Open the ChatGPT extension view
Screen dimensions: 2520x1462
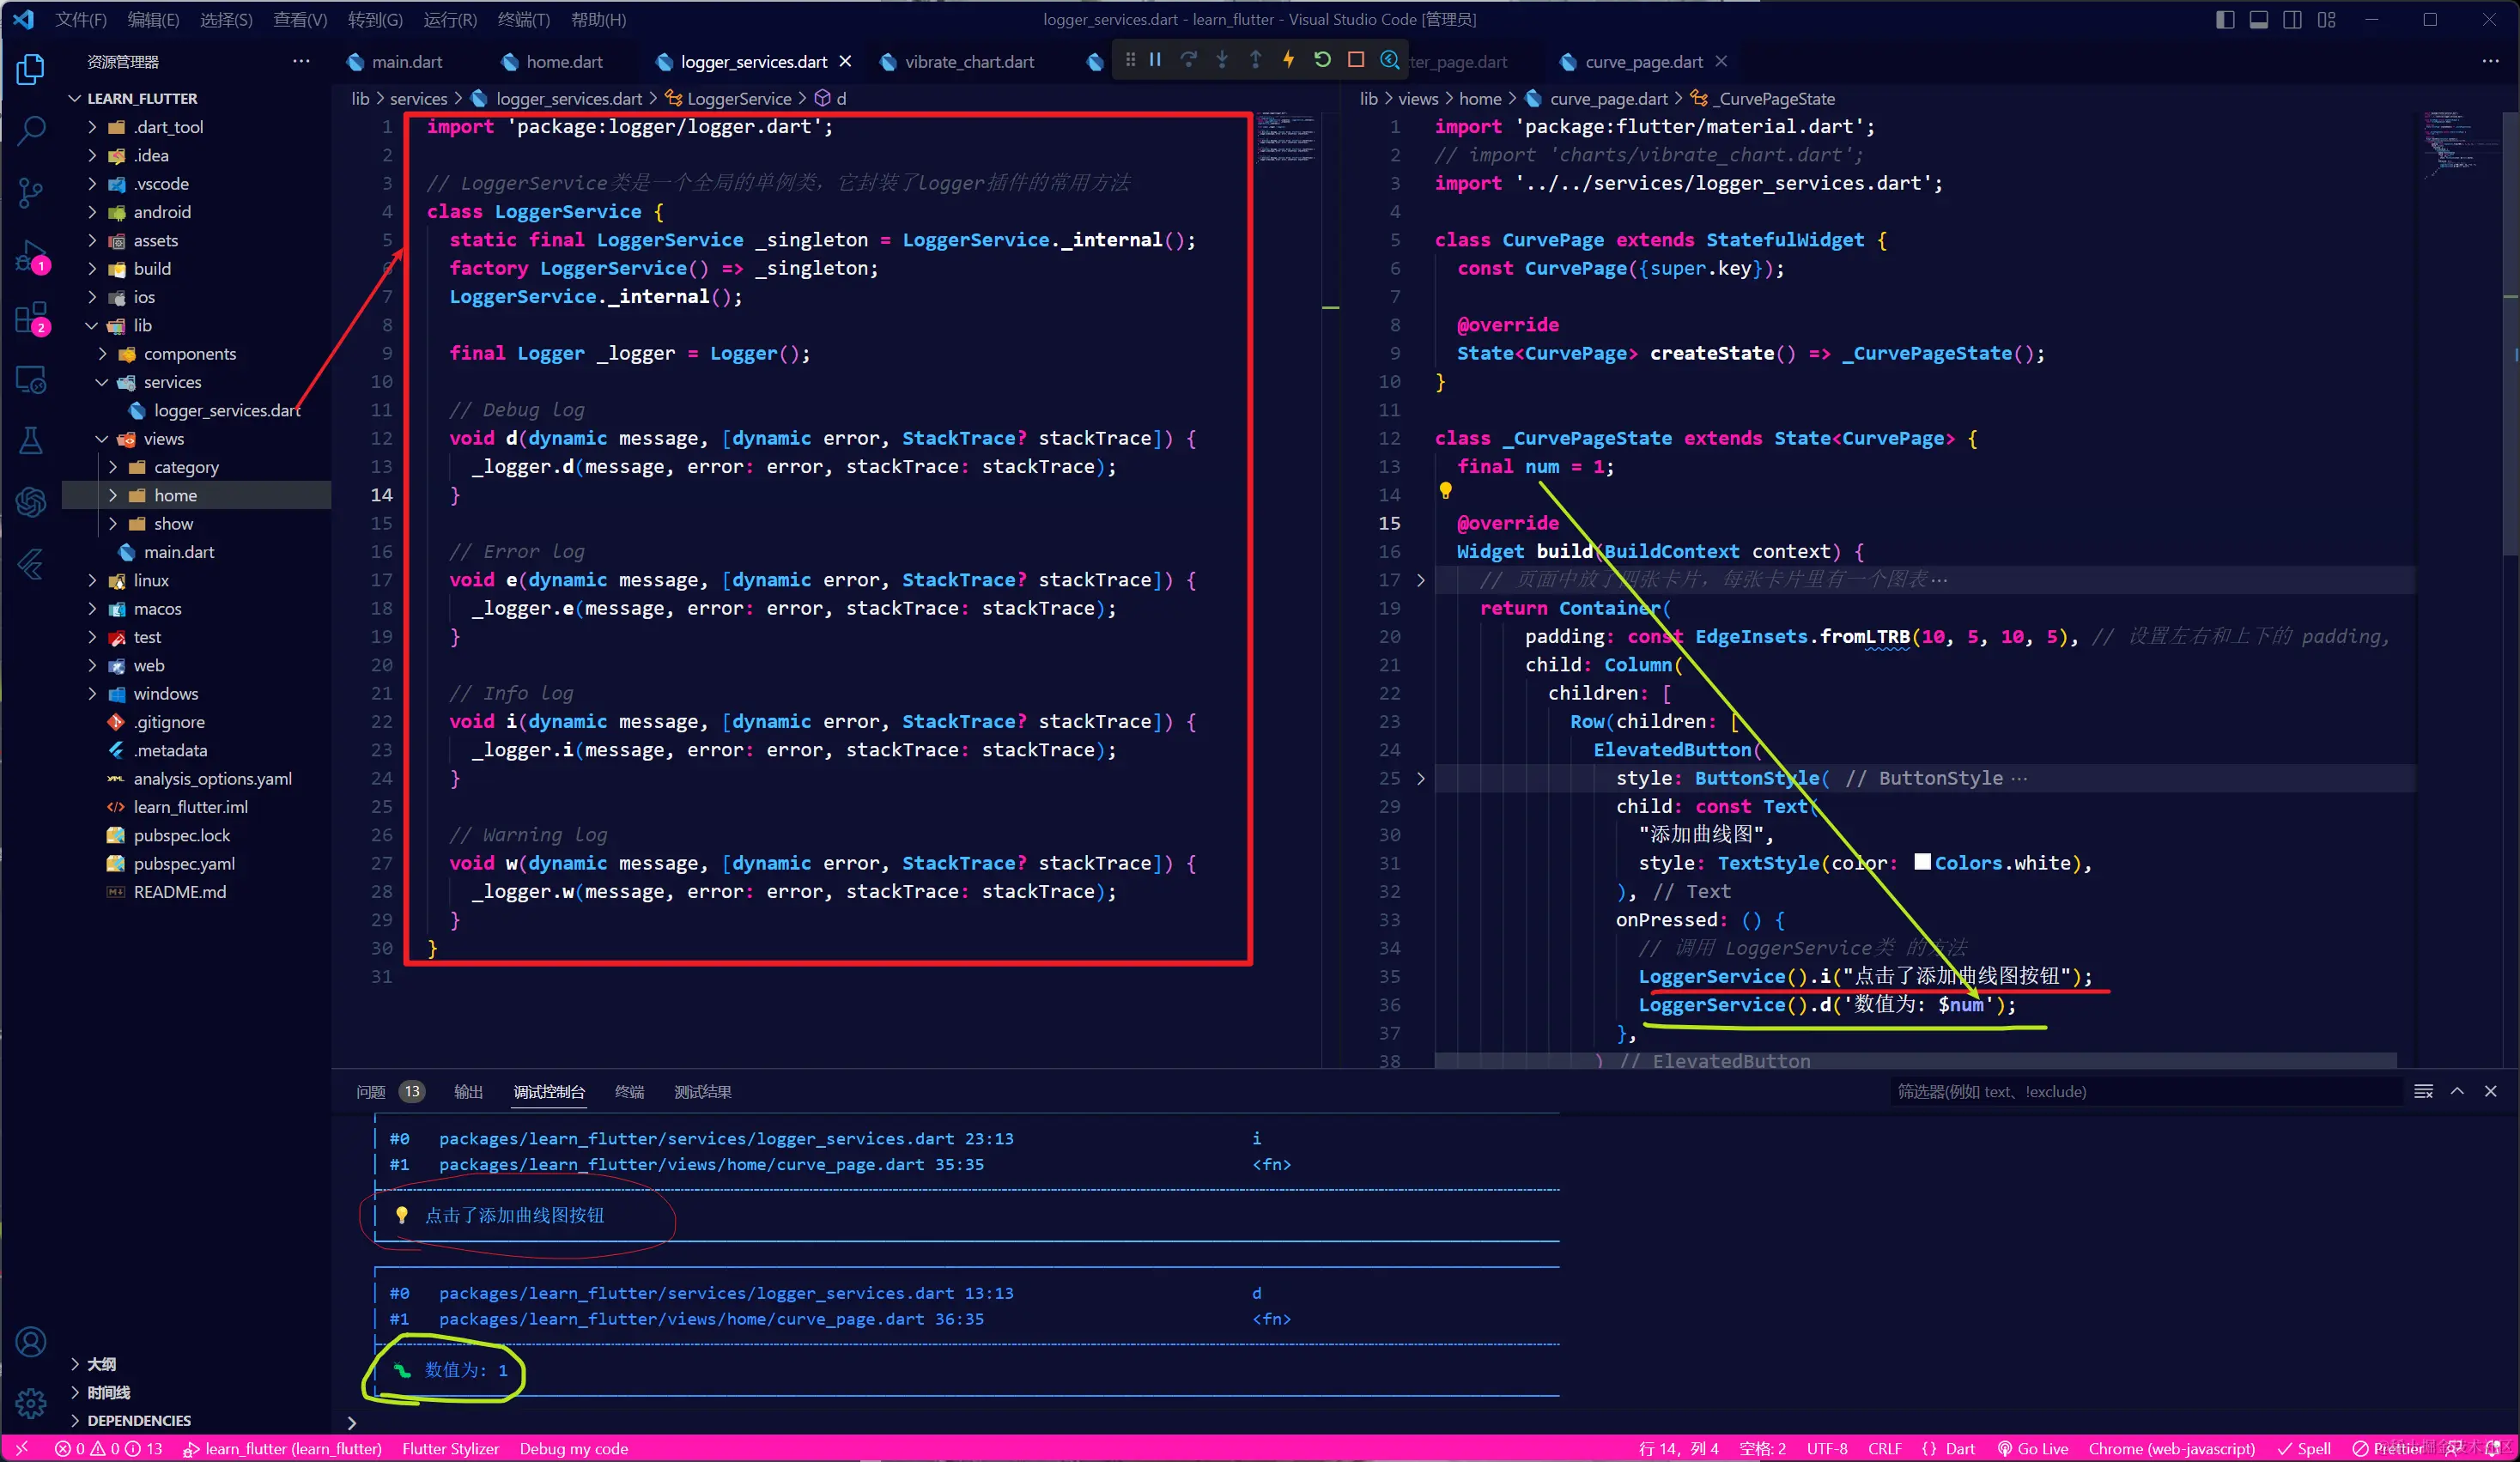pyautogui.click(x=31, y=501)
